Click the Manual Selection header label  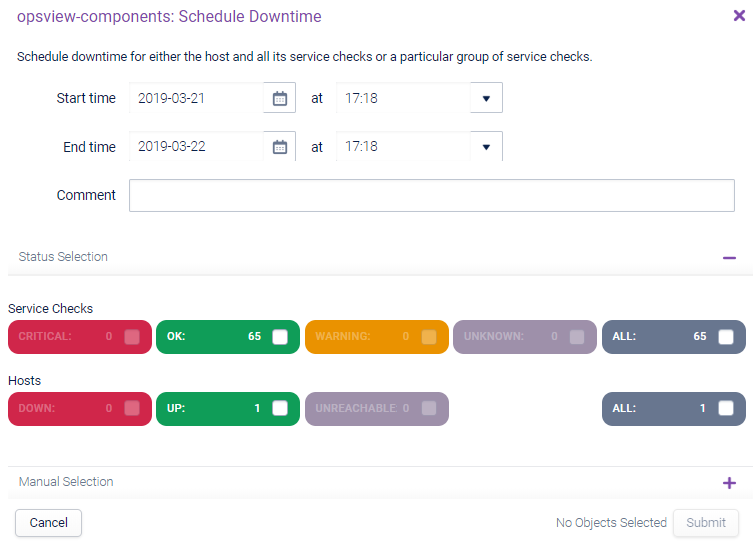66,482
